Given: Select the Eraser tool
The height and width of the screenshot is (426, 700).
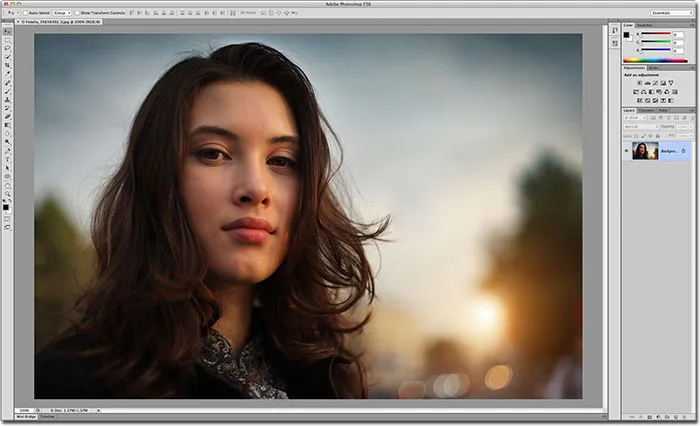Looking at the screenshot, I should [x=8, y=116].
